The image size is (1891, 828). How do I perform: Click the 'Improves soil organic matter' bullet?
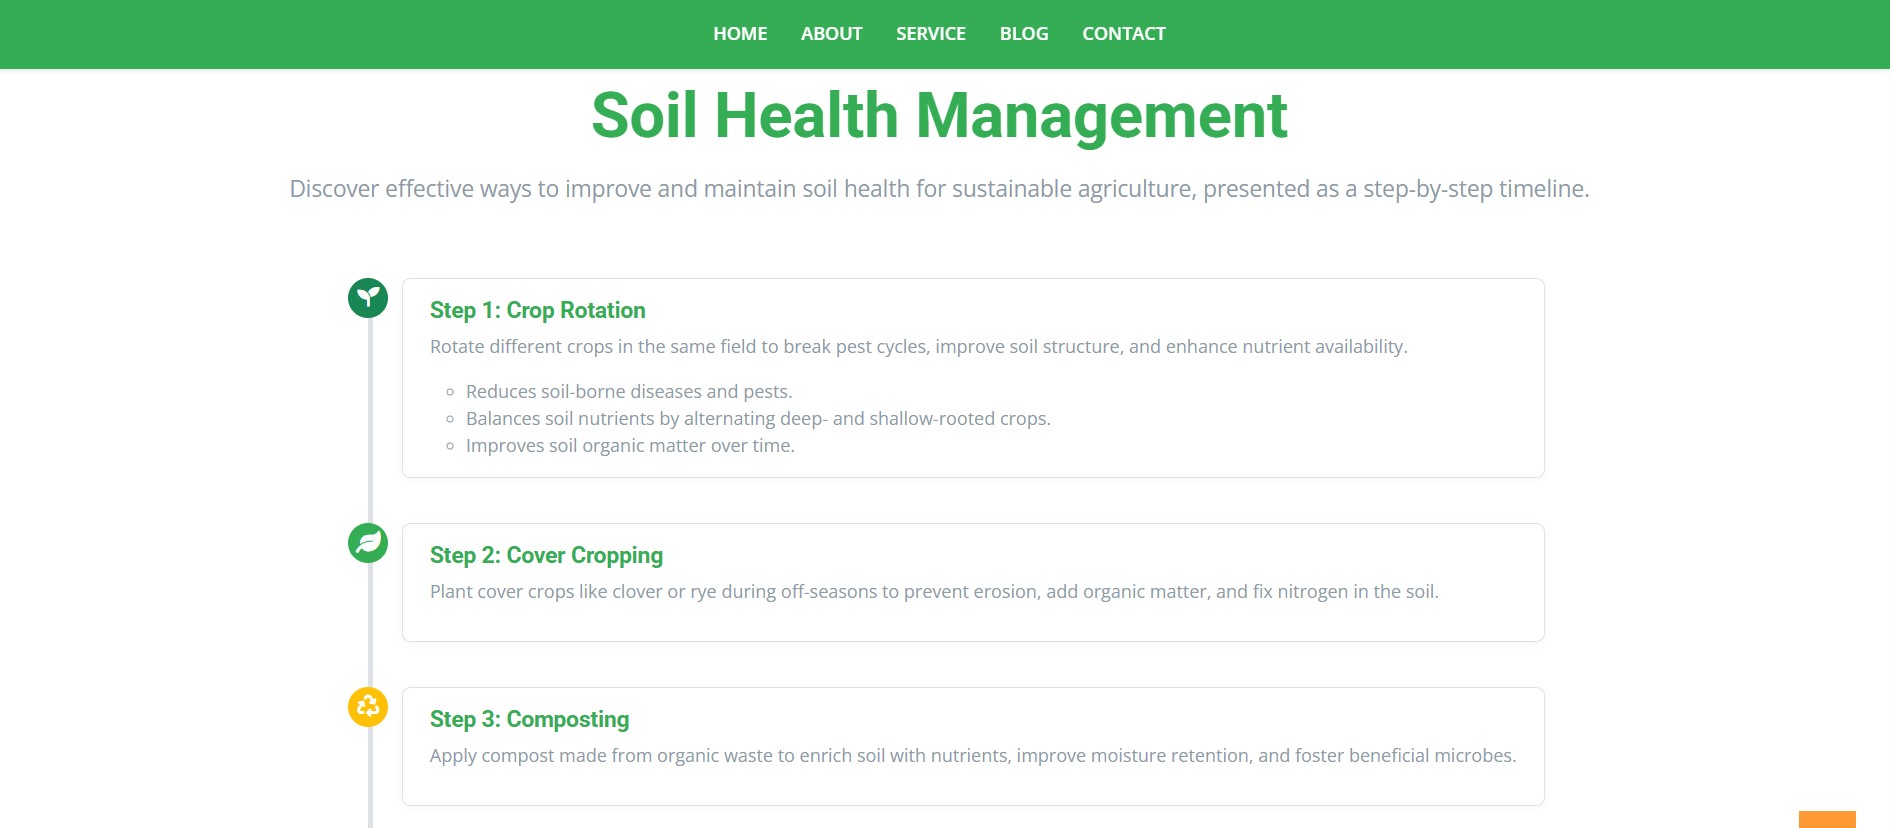point(630,446)
